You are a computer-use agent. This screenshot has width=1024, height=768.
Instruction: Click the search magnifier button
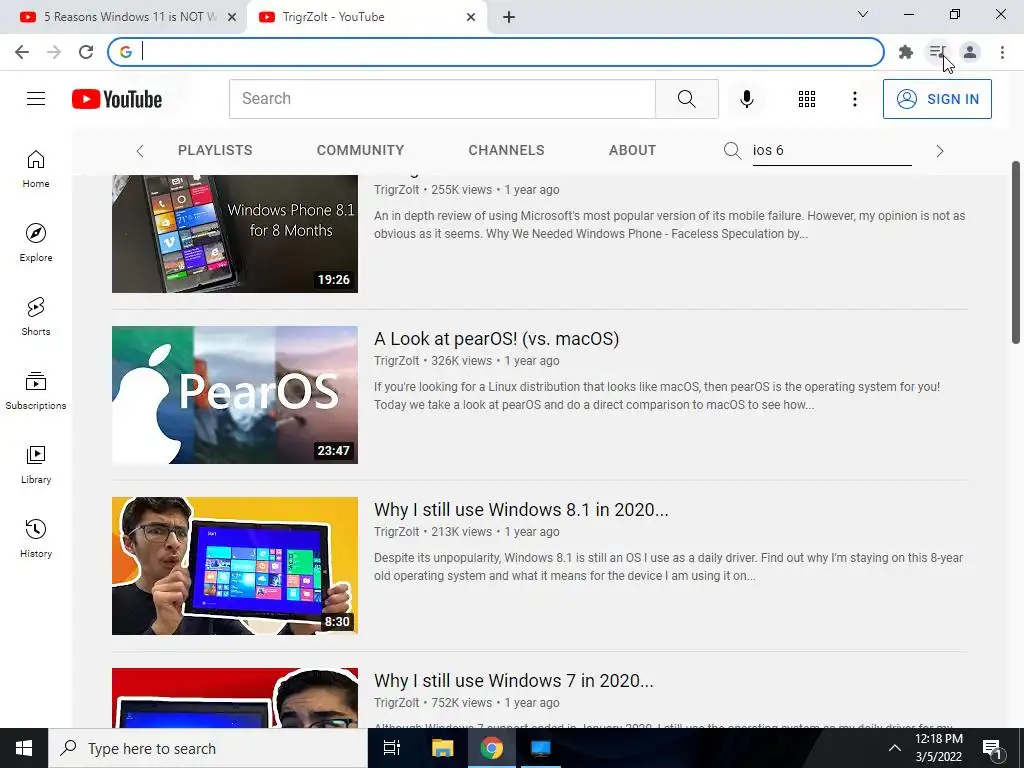[x=686, y=99]
